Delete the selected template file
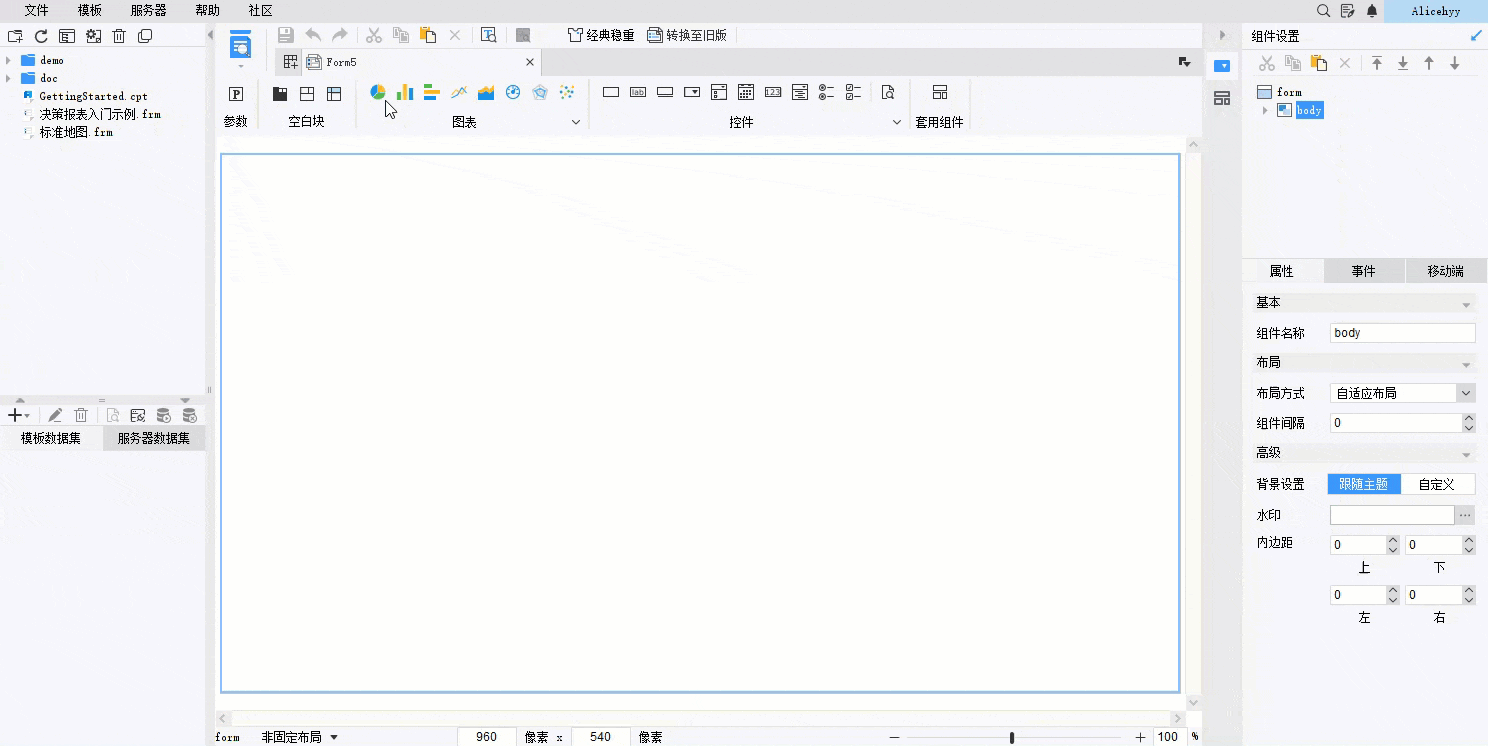1488x746 pixels. [x=119, y=36]
